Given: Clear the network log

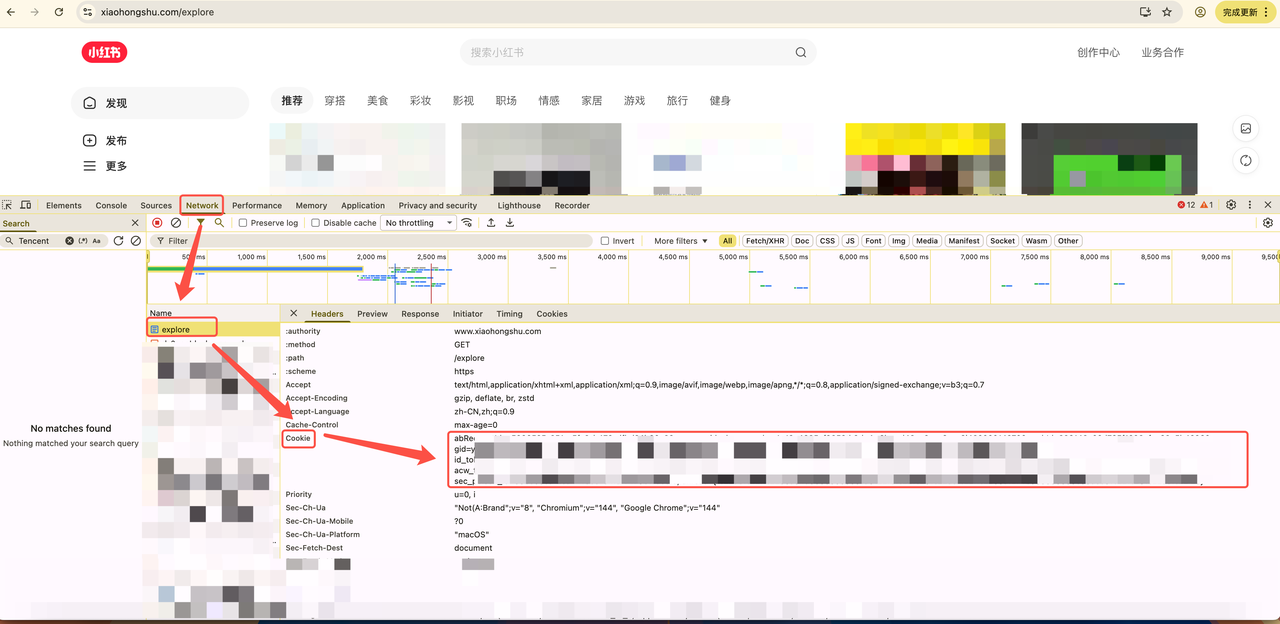Looking at the screenshot, I should [x=176, y=223].
